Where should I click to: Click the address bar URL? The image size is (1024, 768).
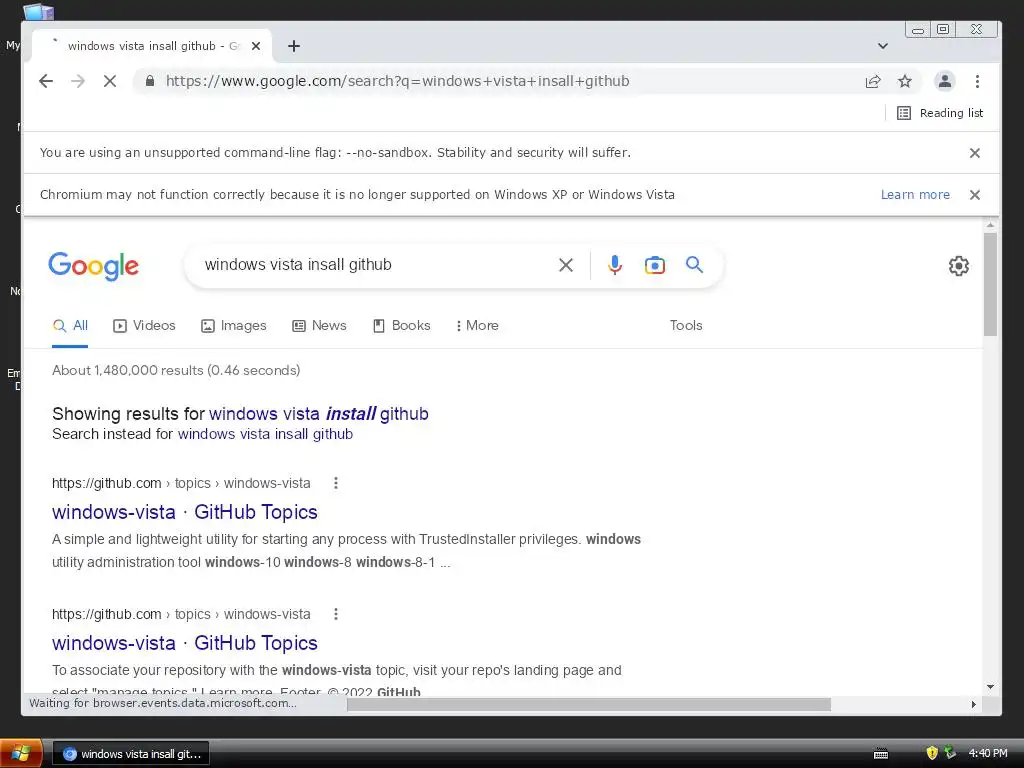point(398,81)
